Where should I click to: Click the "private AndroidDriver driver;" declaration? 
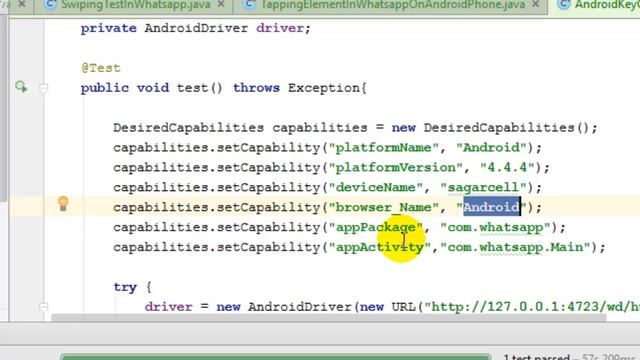[x=196, y=28]
